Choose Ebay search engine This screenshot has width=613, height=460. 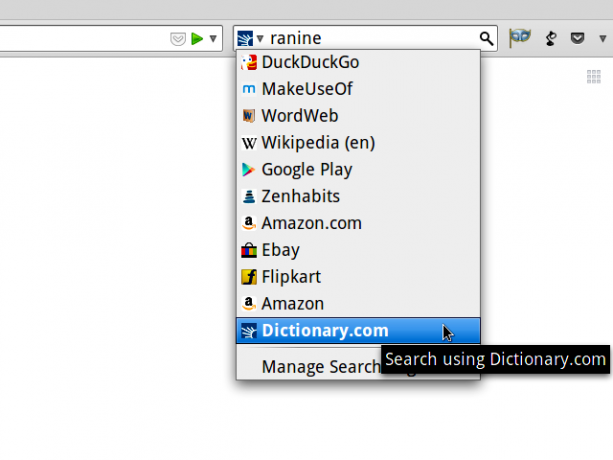coord(358,250)
